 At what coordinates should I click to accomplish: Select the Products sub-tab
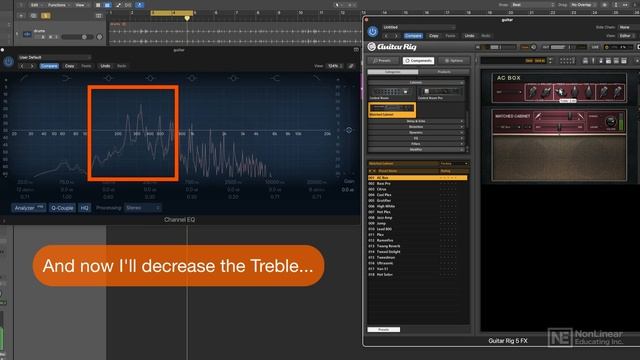point(444,72)
